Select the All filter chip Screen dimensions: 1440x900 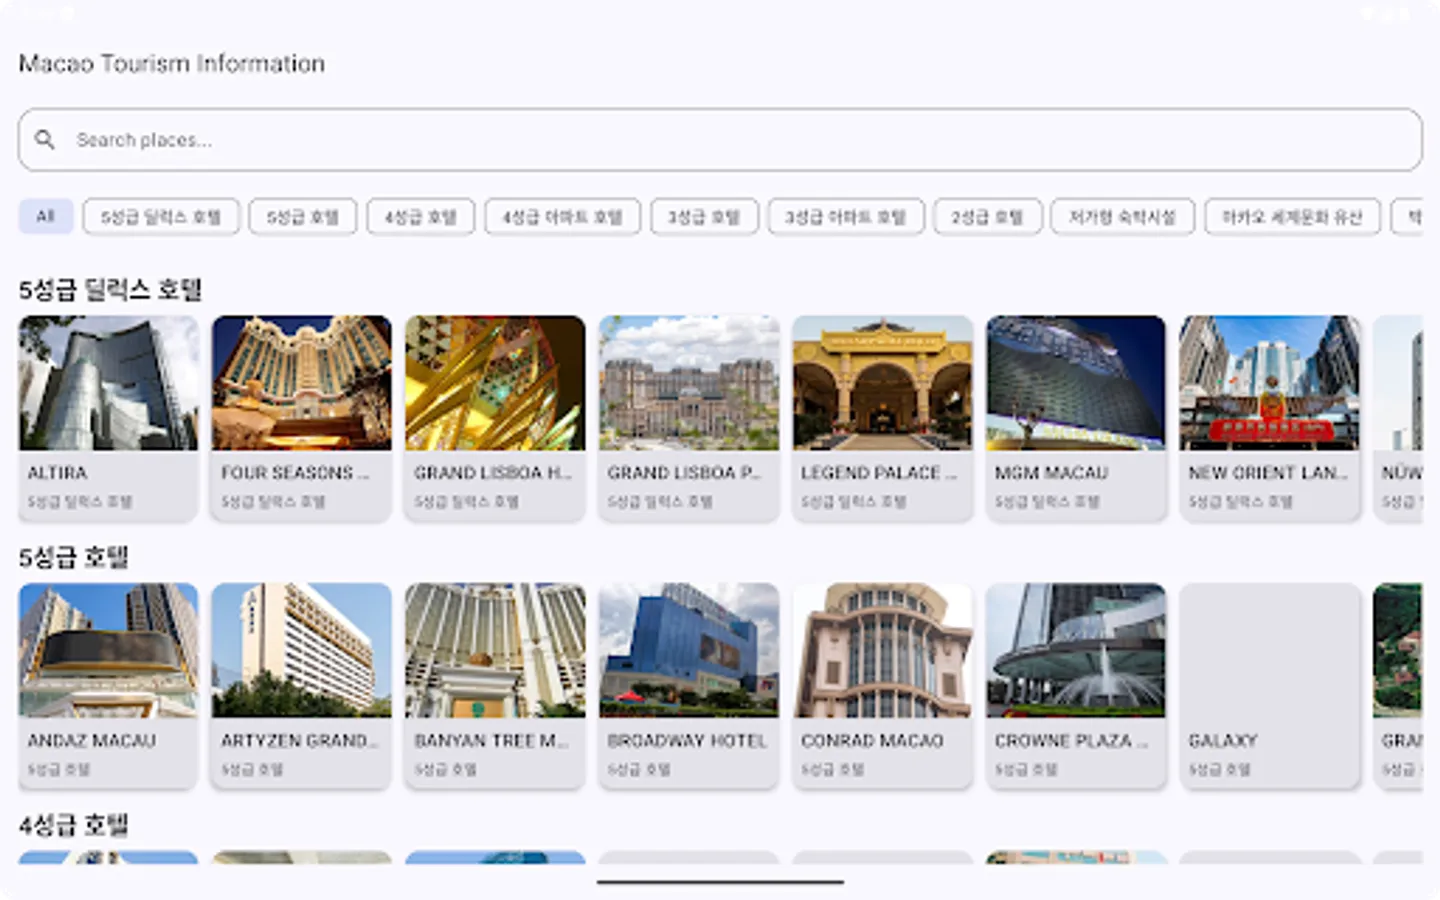click(x=45, y=217)
